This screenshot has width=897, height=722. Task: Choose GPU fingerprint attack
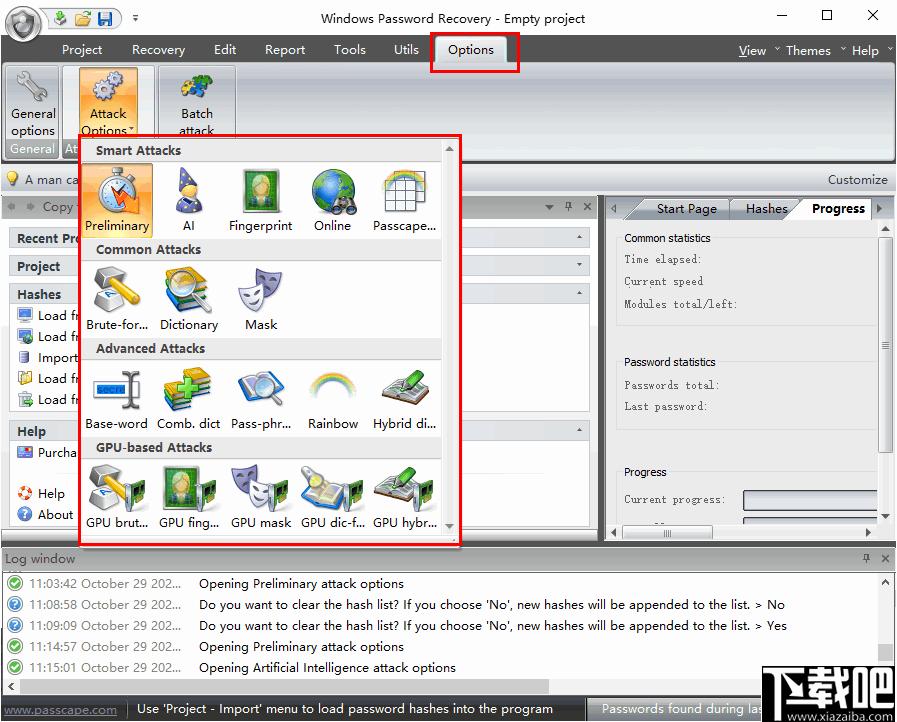pos(189,497)
